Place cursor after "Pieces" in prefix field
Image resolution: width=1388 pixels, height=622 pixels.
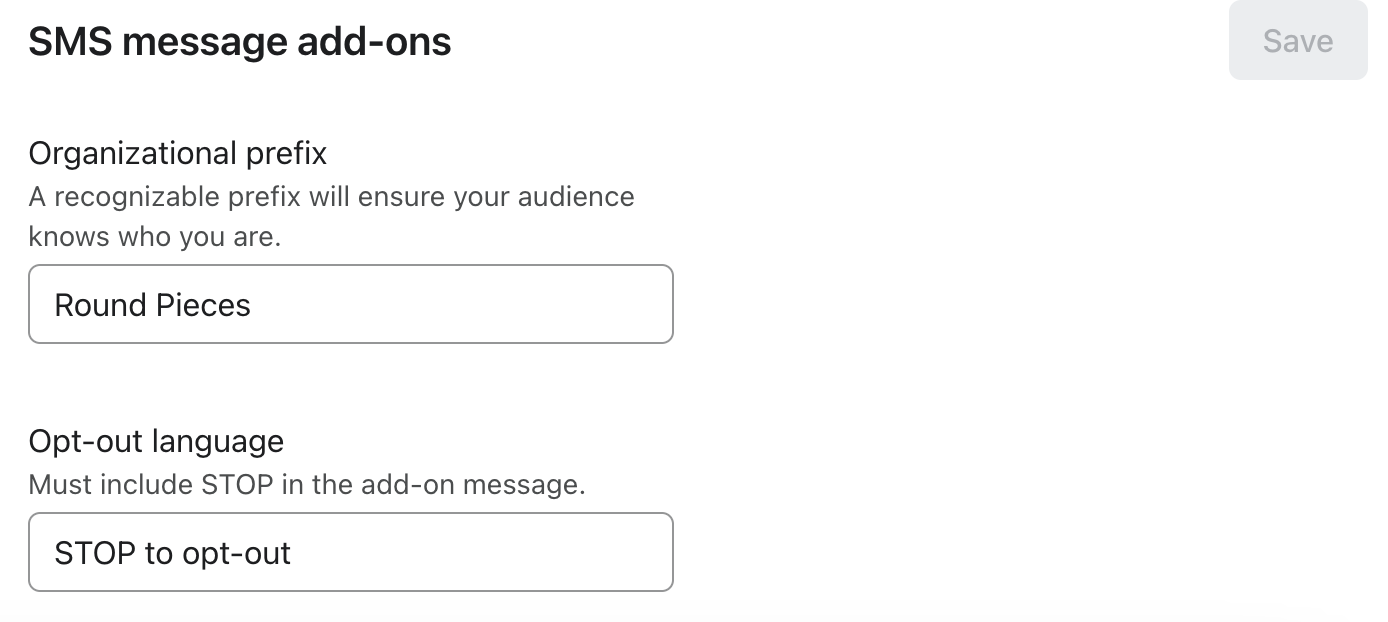(253, 305)
